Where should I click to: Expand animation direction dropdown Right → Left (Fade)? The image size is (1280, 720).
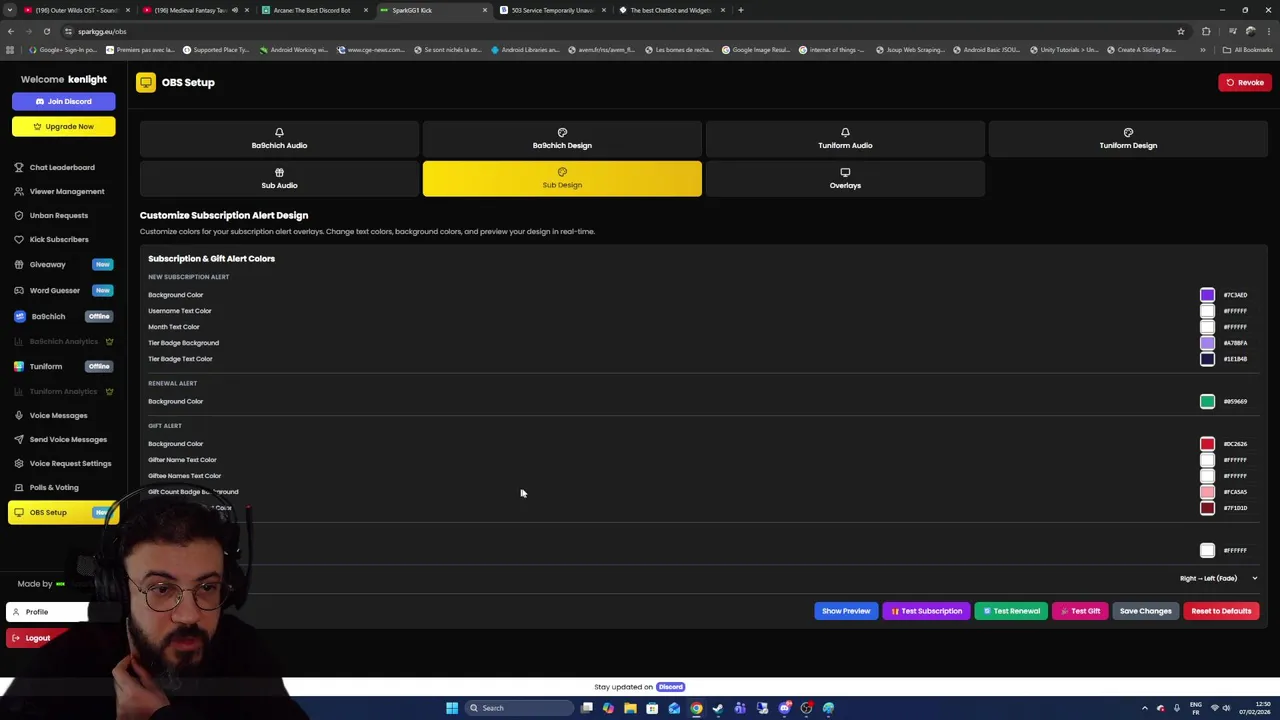(1218, 578)
